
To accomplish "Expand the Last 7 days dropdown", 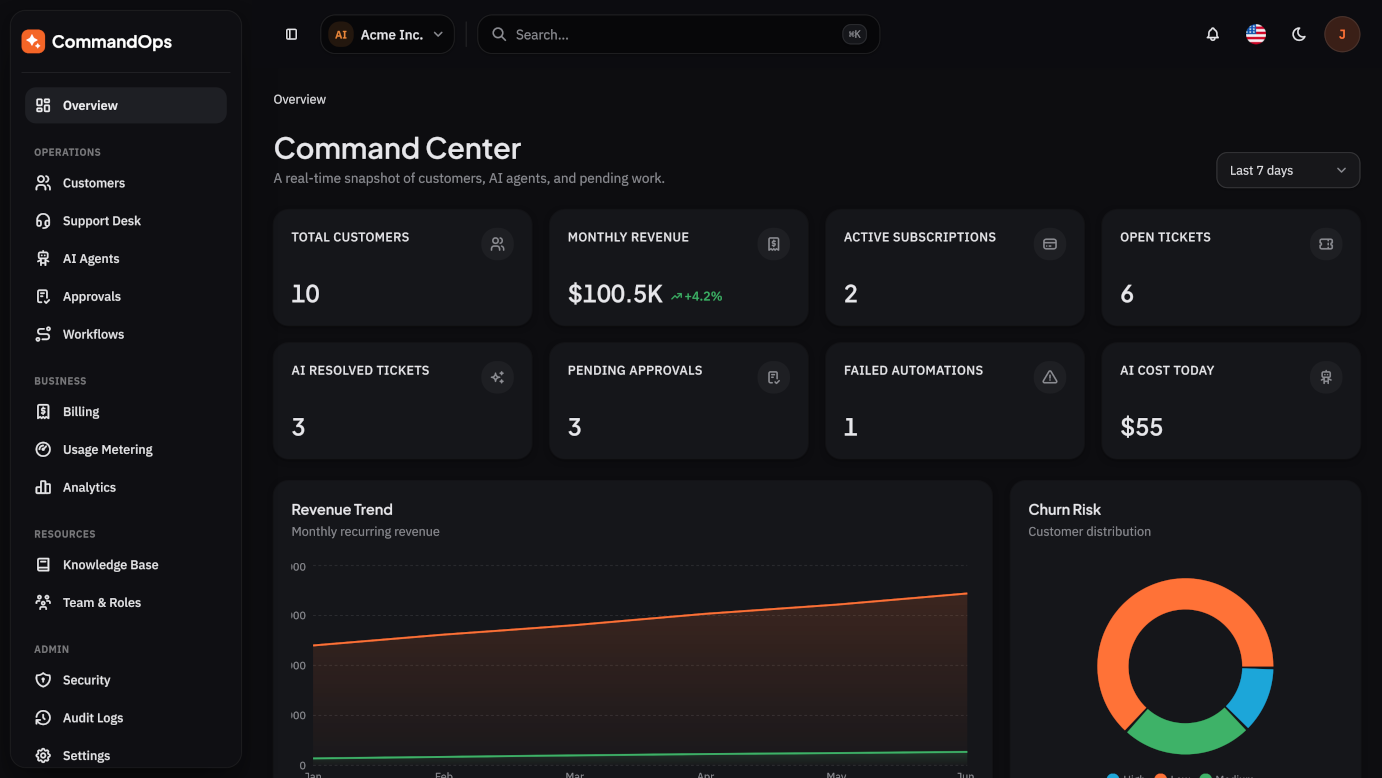I will 1288,170.
